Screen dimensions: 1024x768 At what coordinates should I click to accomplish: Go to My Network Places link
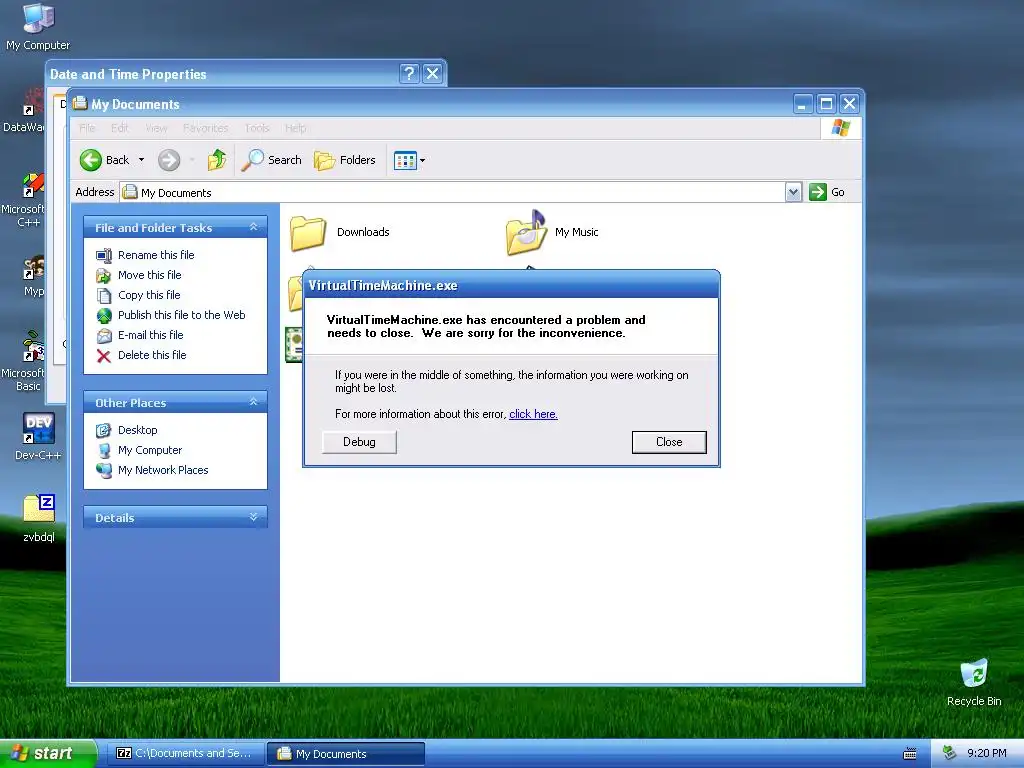[163, 470]
